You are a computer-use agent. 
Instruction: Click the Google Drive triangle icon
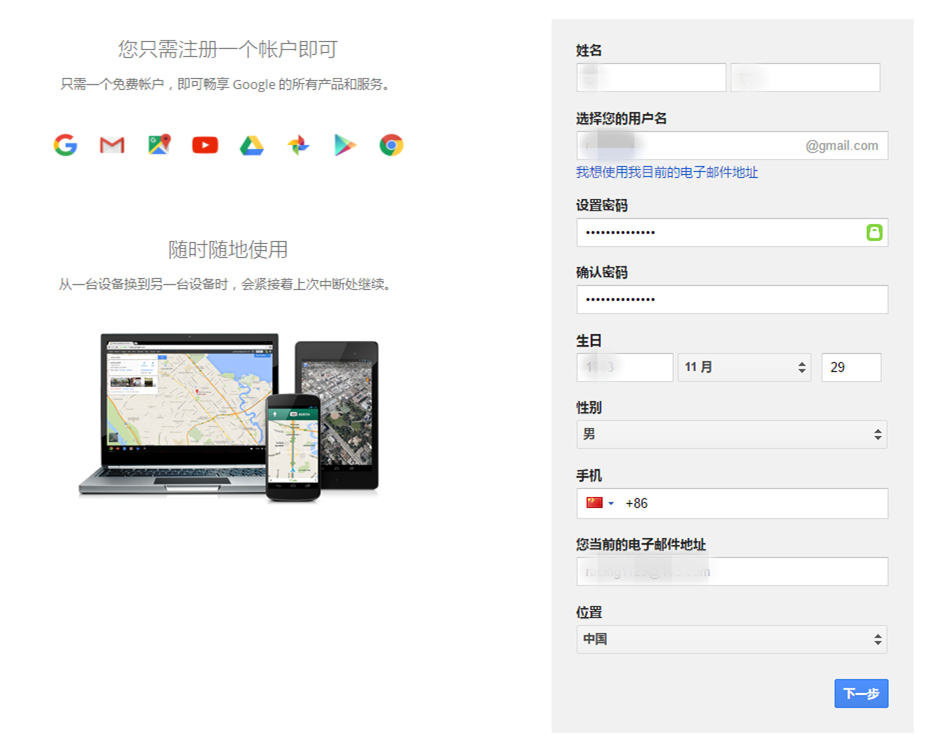(x=251, y=145)
